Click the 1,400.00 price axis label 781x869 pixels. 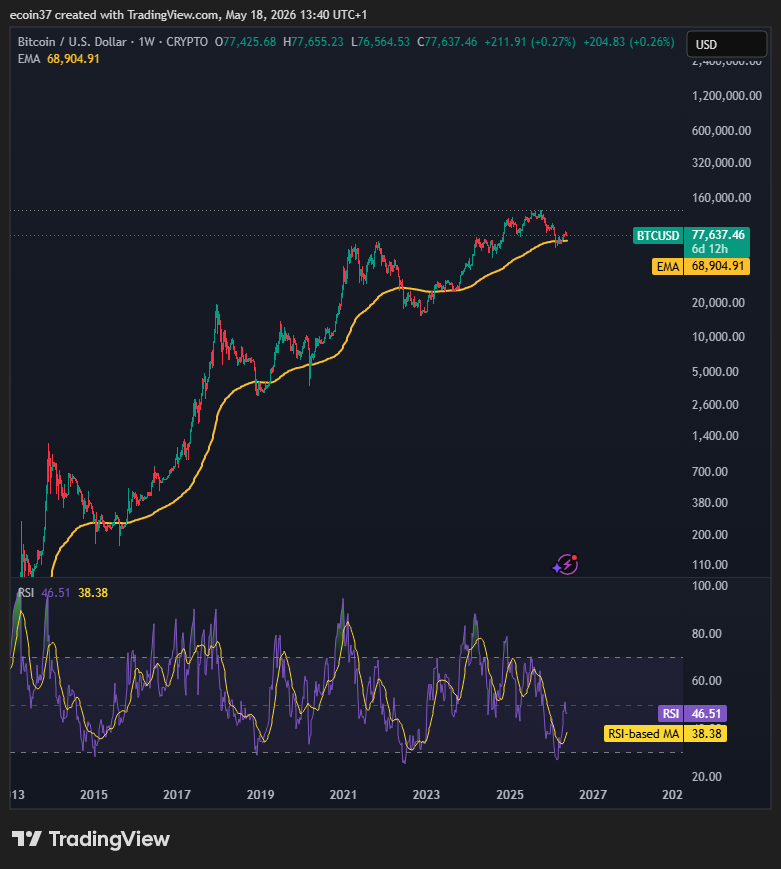715,436
